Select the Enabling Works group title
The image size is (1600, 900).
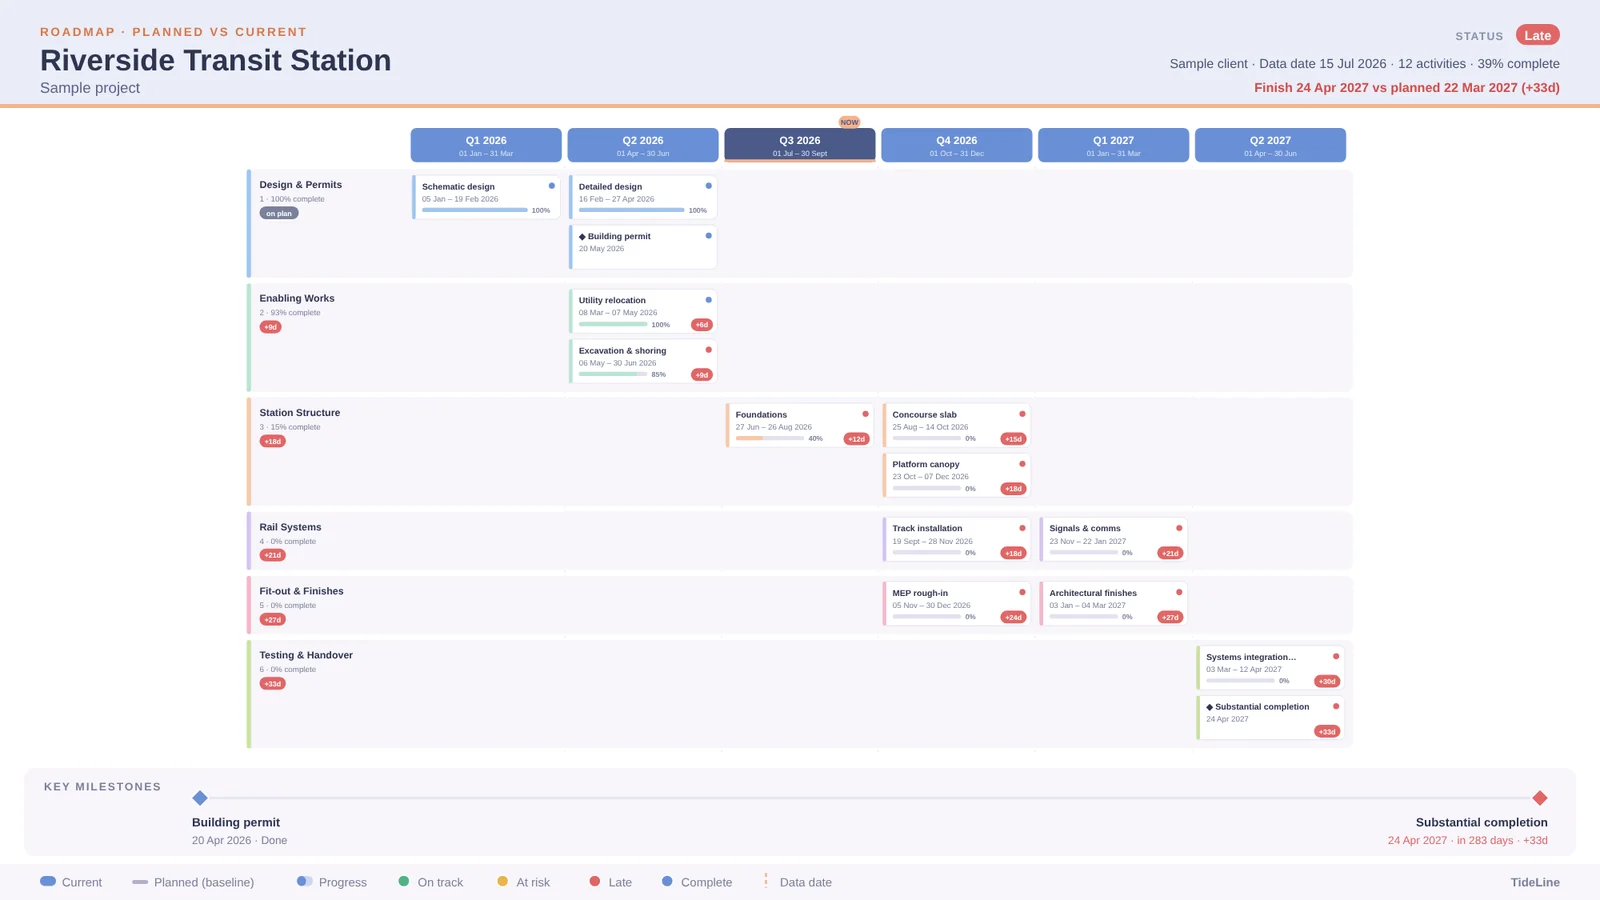click(x=297, y=298)
